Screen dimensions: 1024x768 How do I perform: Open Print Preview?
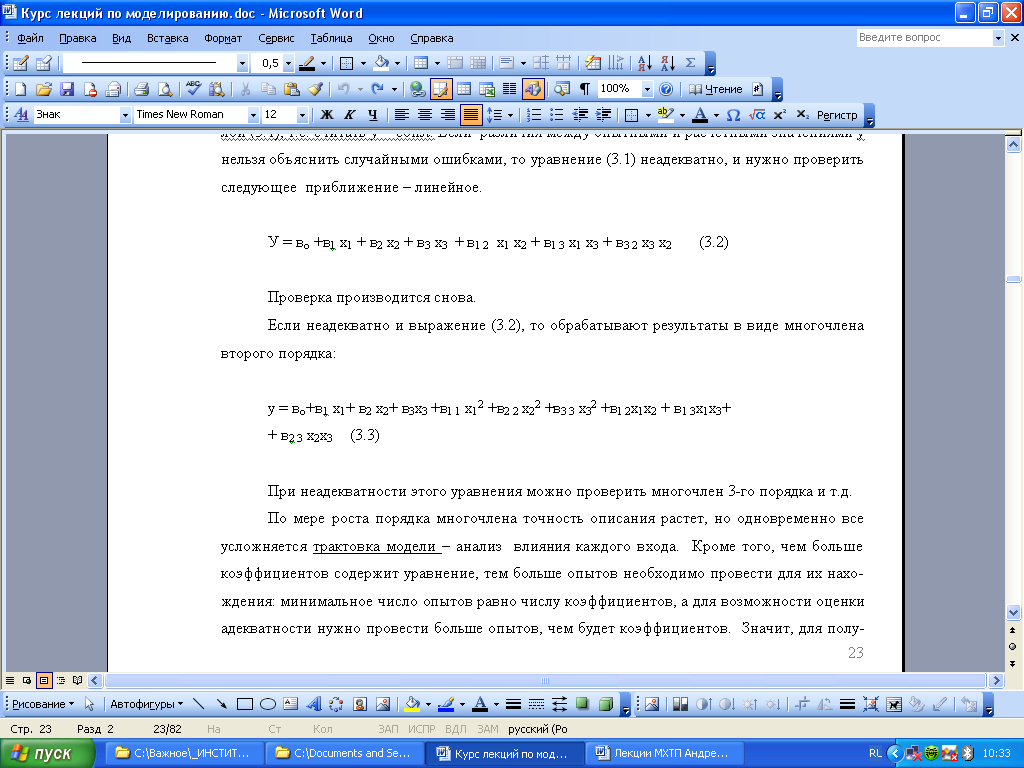(x=165, y=89)
